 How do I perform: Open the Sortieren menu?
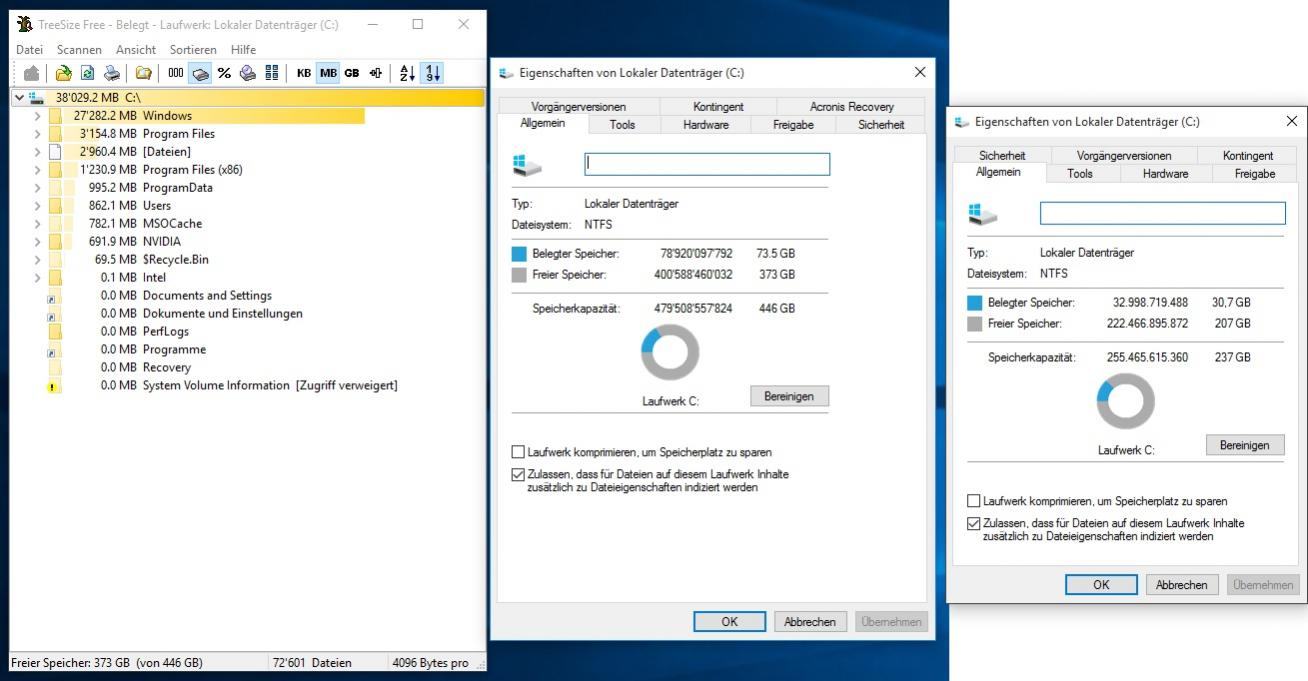click(x=193, y=50)
